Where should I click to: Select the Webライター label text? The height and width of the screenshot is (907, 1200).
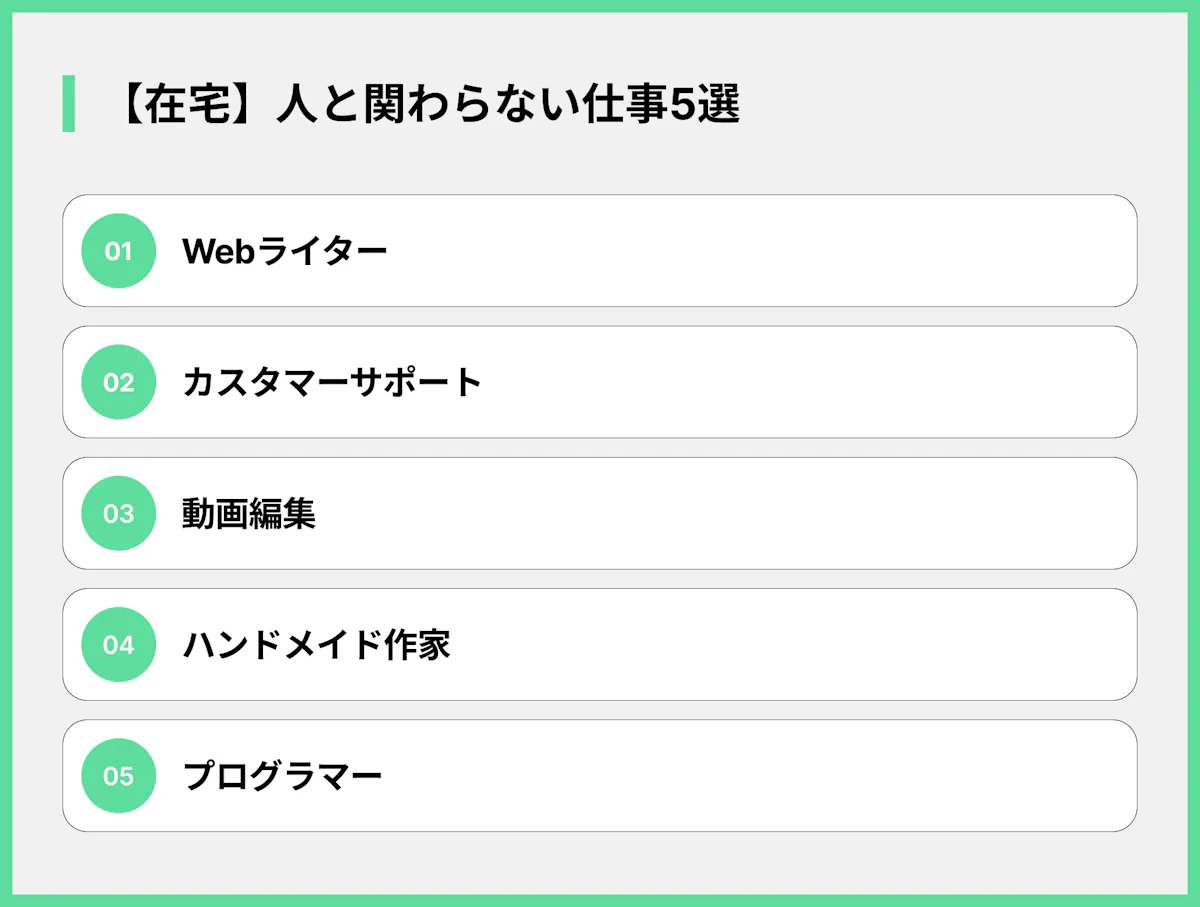point(284,251)
